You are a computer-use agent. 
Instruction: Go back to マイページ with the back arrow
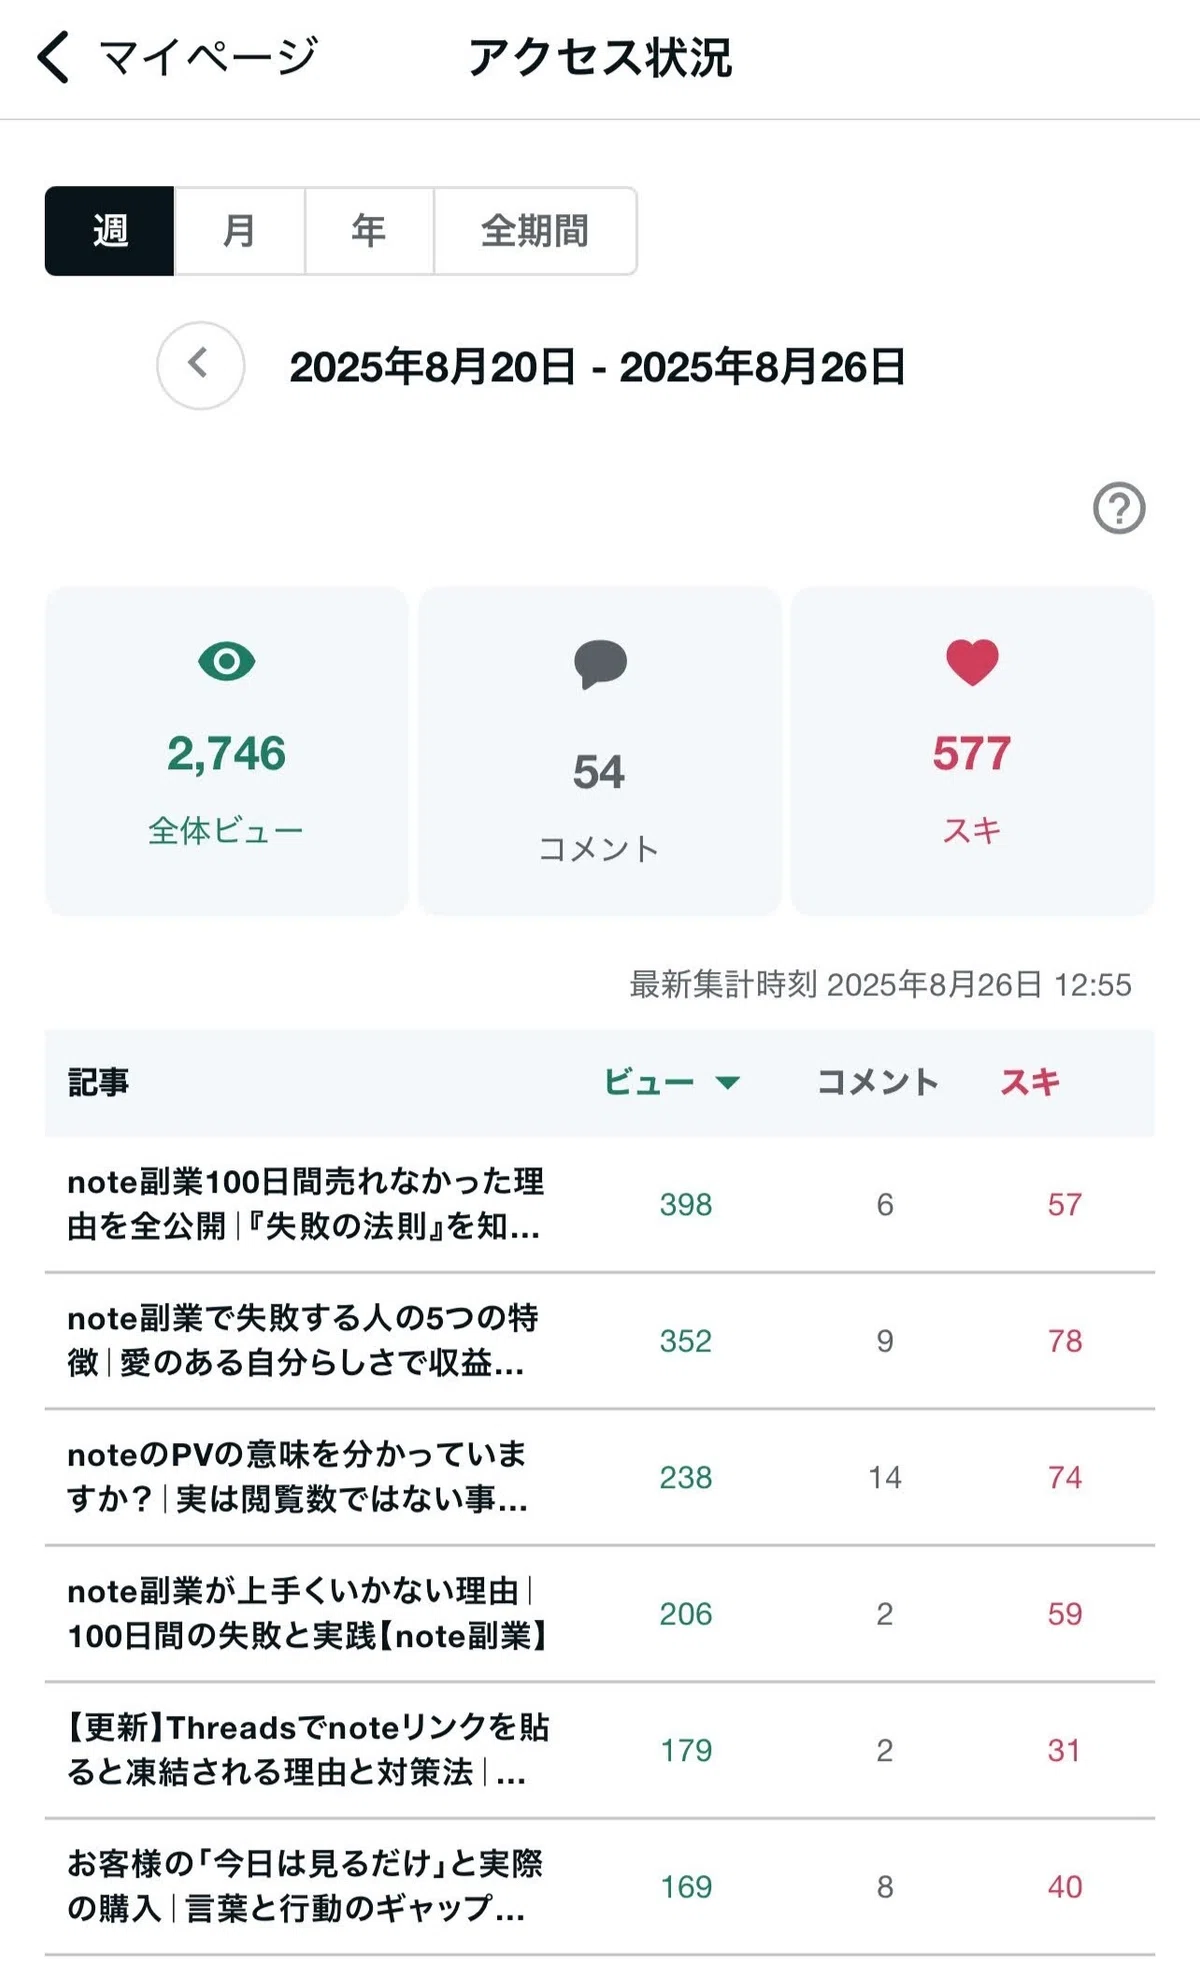[x=54, y=57]
